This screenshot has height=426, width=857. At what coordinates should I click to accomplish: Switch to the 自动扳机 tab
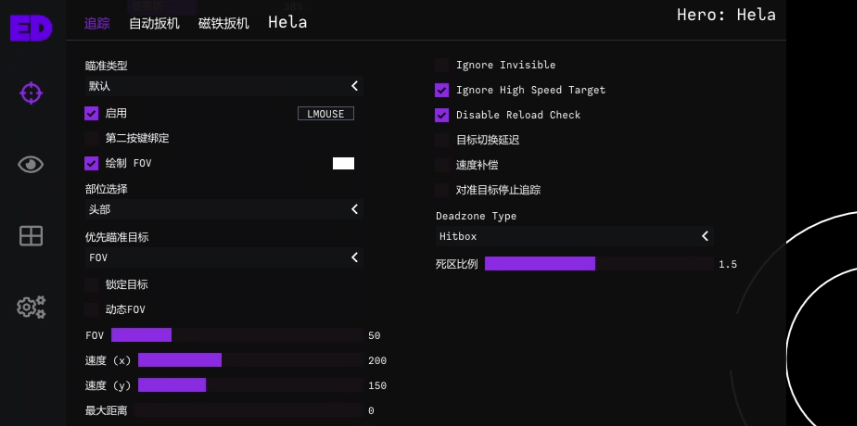point(154,24)
